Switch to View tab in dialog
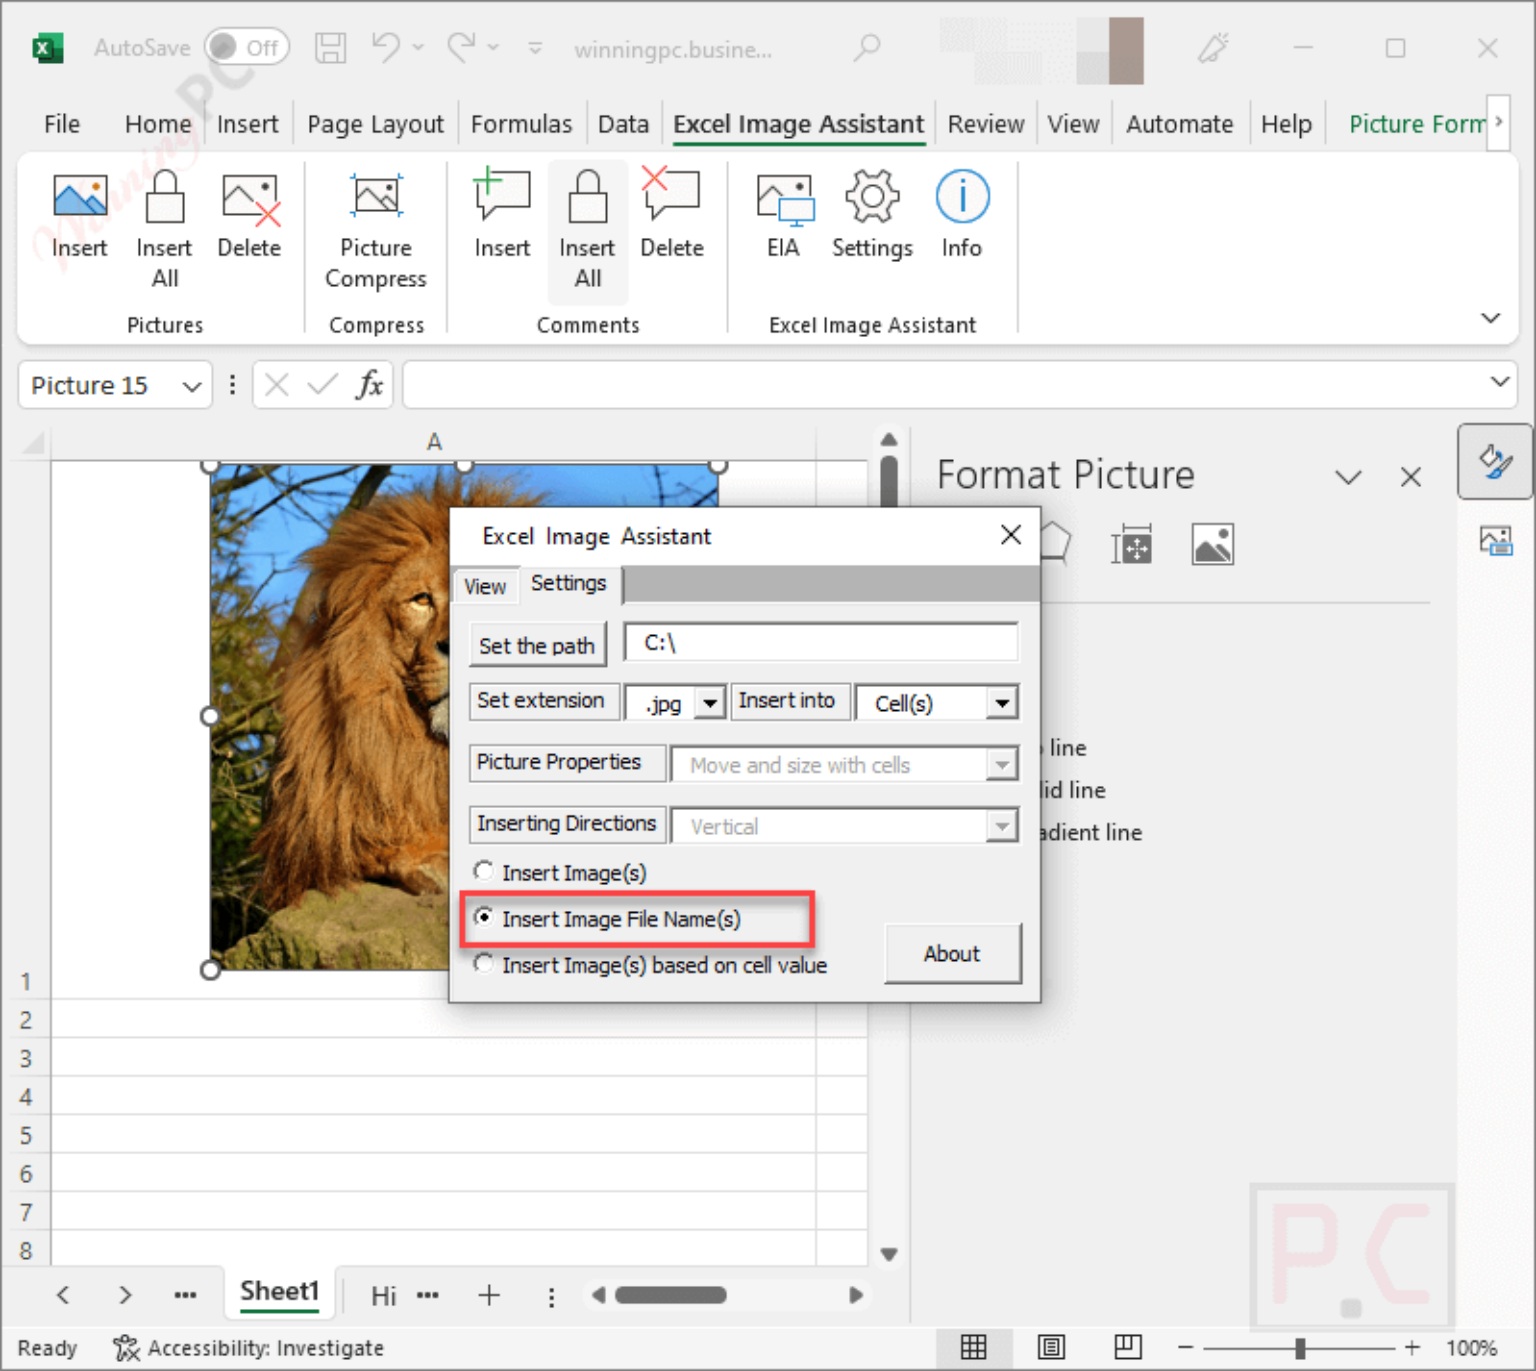This screenshot has width=1536, height=1371. [485, 587]
